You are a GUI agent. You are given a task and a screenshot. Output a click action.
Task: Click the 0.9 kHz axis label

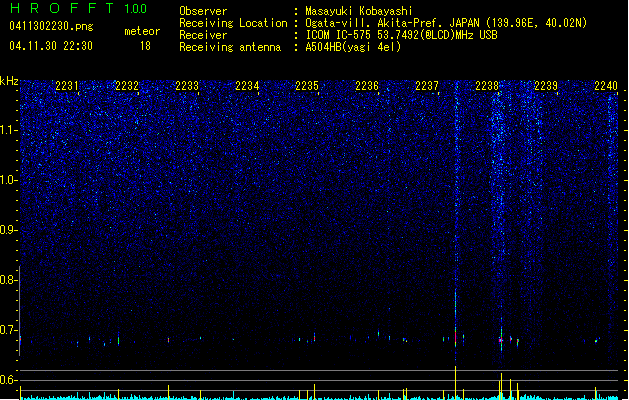(9, 230)
